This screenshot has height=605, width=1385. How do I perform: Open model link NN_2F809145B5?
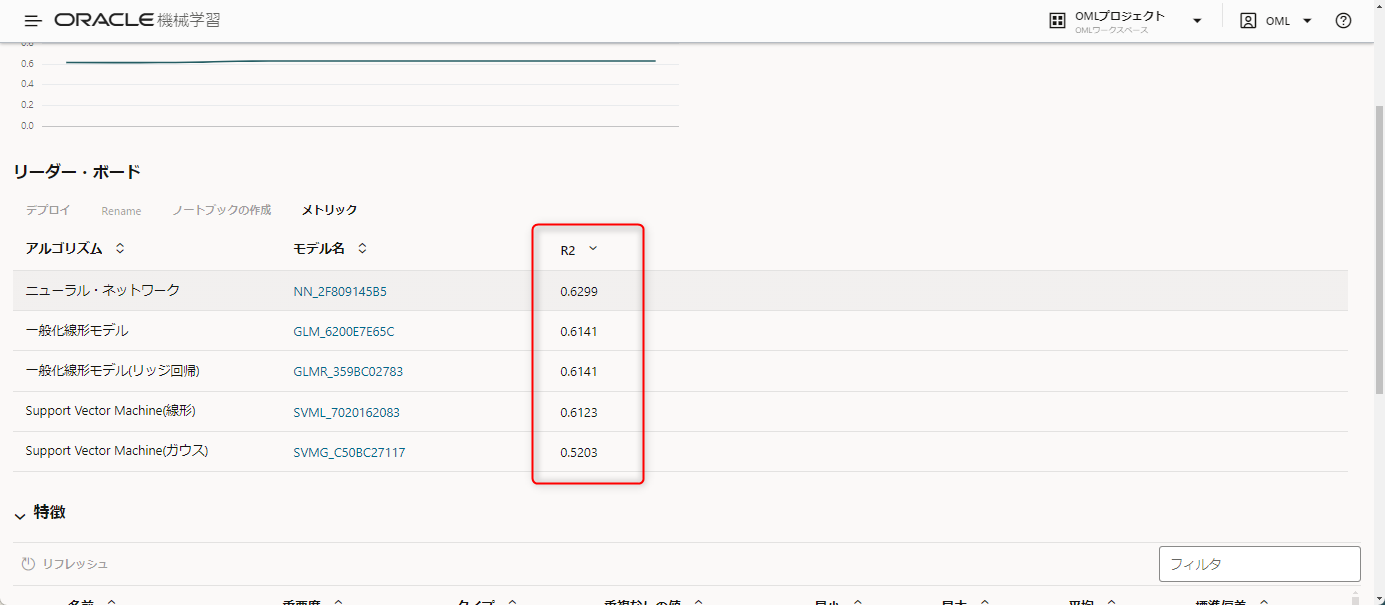340,292
